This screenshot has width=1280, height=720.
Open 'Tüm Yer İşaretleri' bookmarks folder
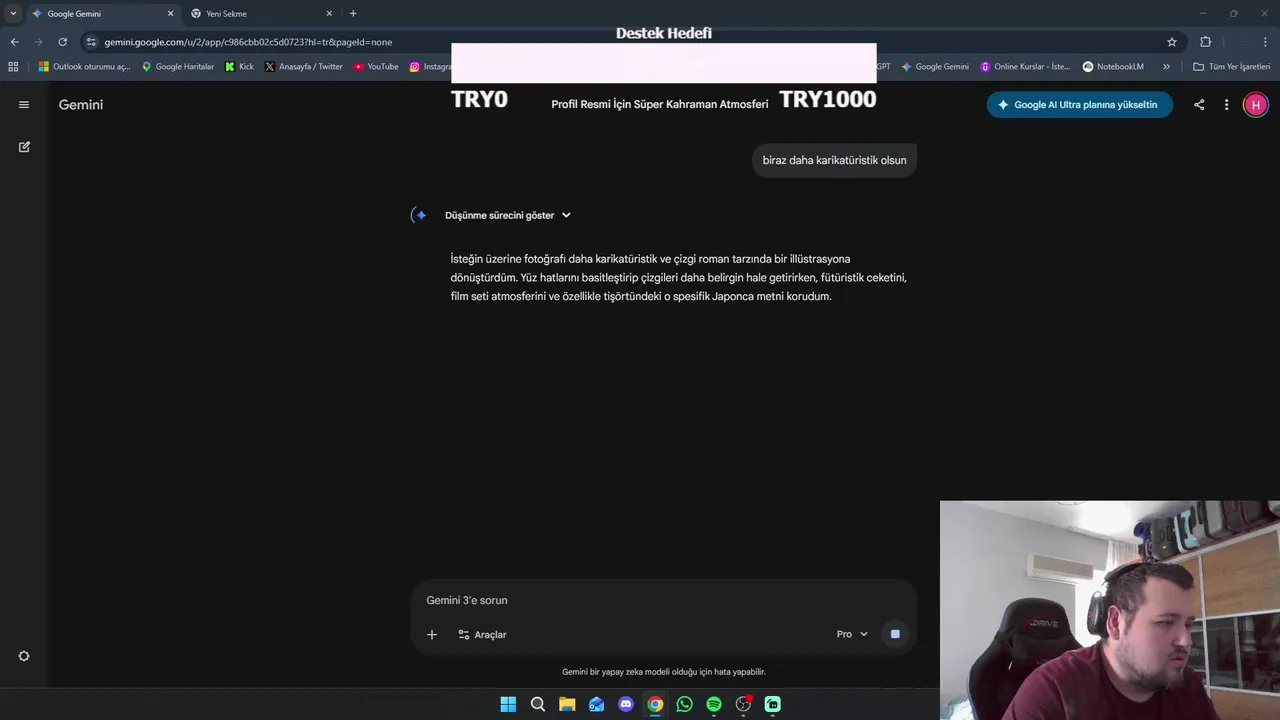1231,66
